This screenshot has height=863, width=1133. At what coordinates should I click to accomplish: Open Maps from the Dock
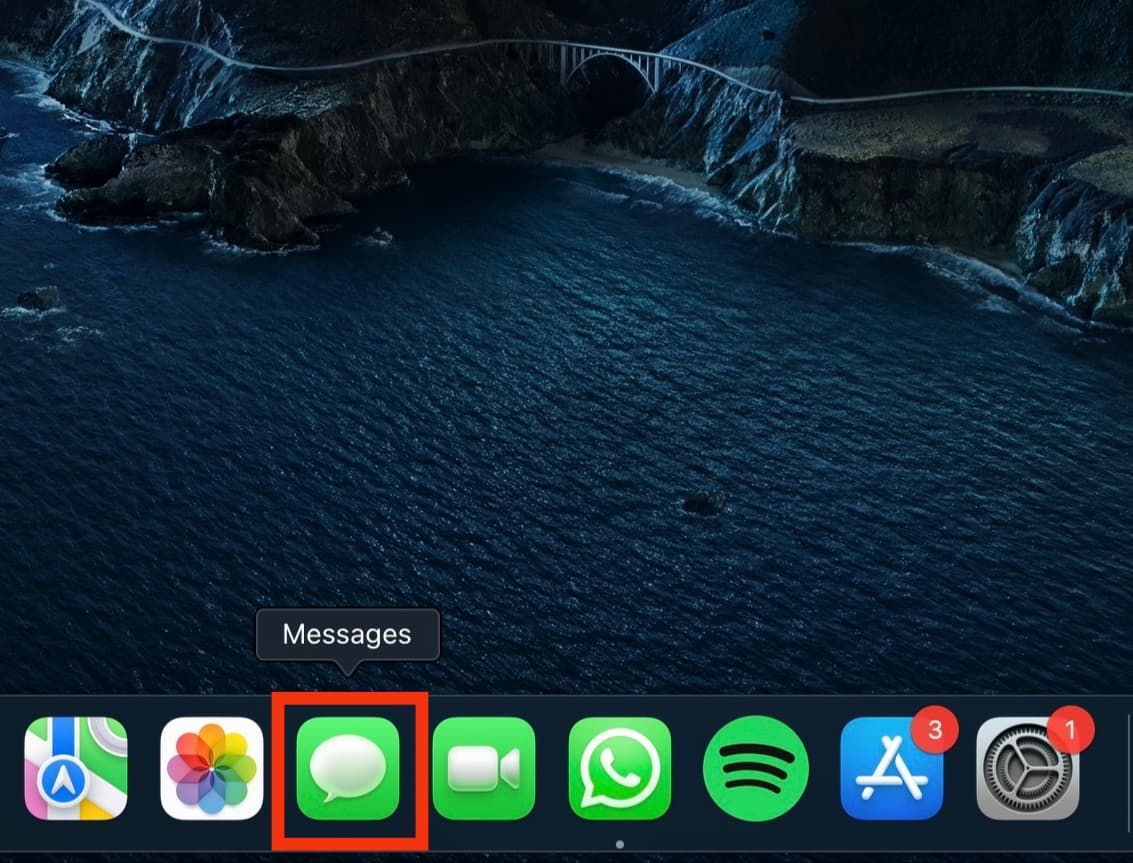76,768
